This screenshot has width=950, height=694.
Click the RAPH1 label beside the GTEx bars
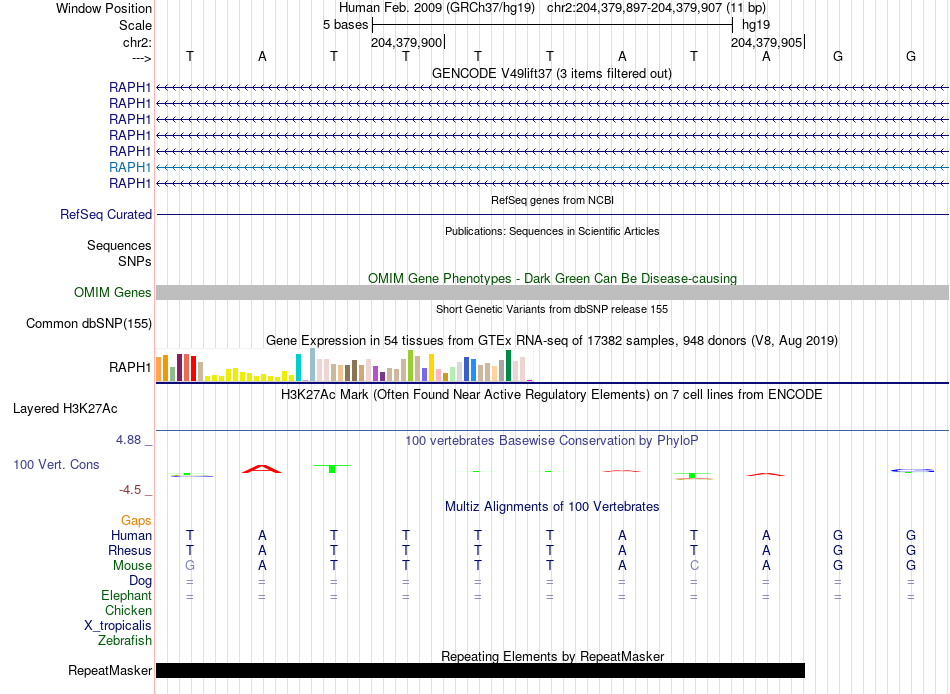point(130,367)
